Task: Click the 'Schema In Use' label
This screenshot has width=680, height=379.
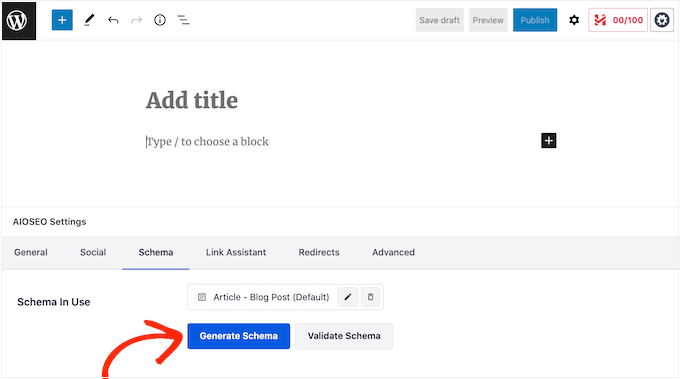Action: (54, 302)
